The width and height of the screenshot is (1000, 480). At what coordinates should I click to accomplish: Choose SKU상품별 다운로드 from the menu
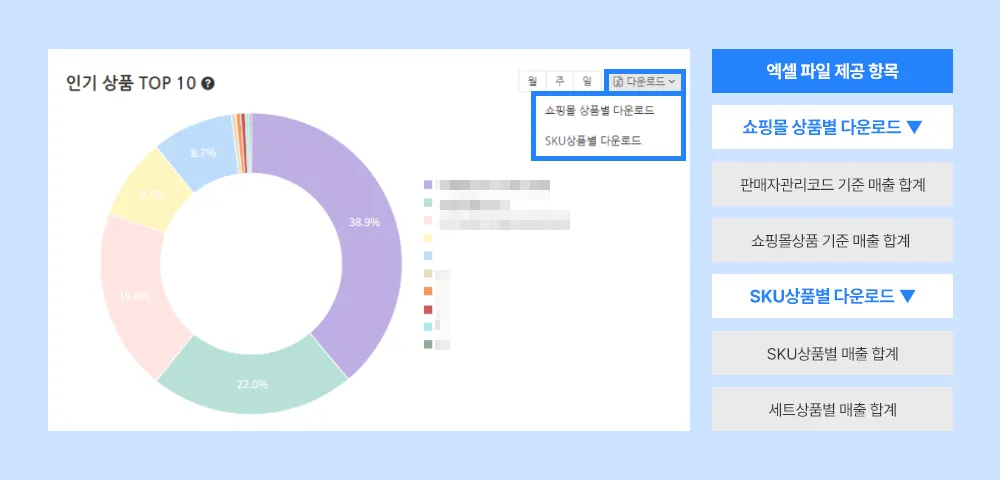(593, 140)
